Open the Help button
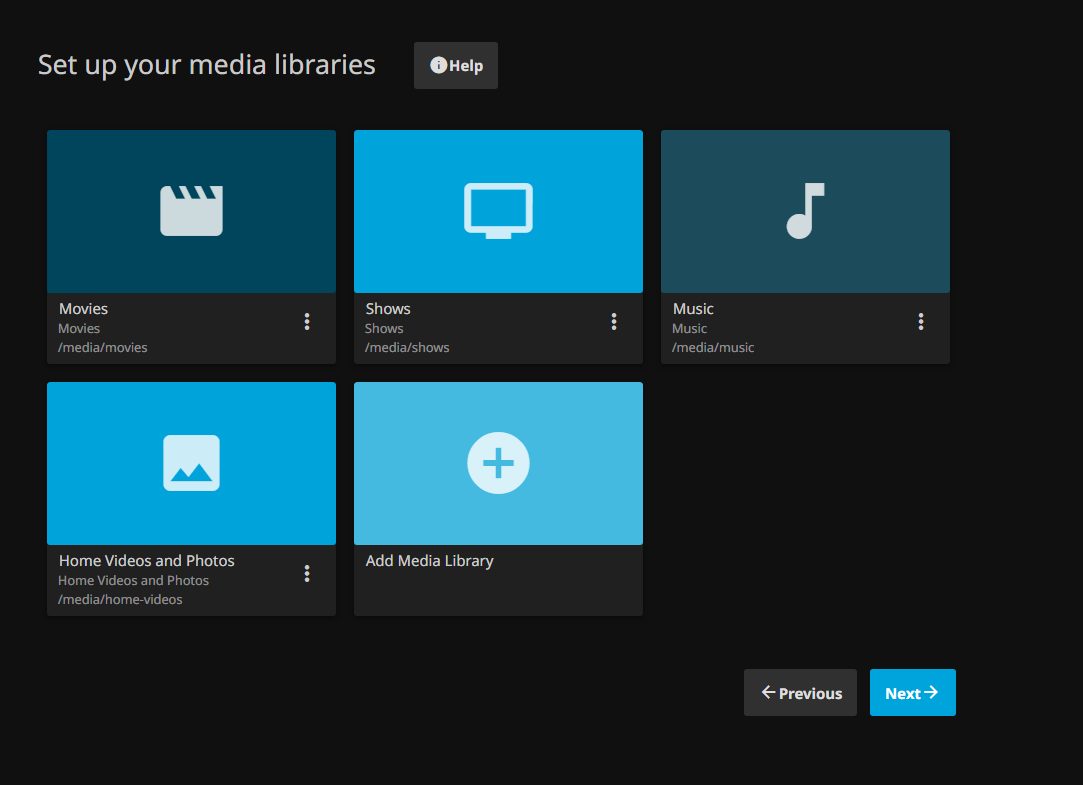This screenshot has height=785, width=1083. [x=456, y=66]
